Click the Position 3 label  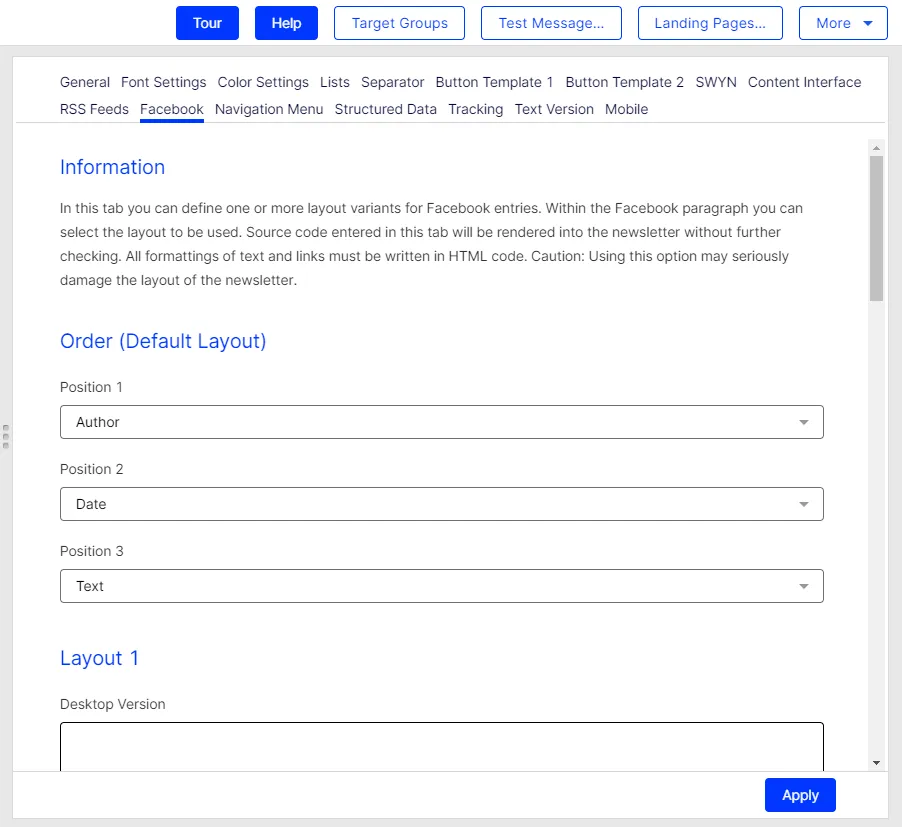[x=91, y=551]
